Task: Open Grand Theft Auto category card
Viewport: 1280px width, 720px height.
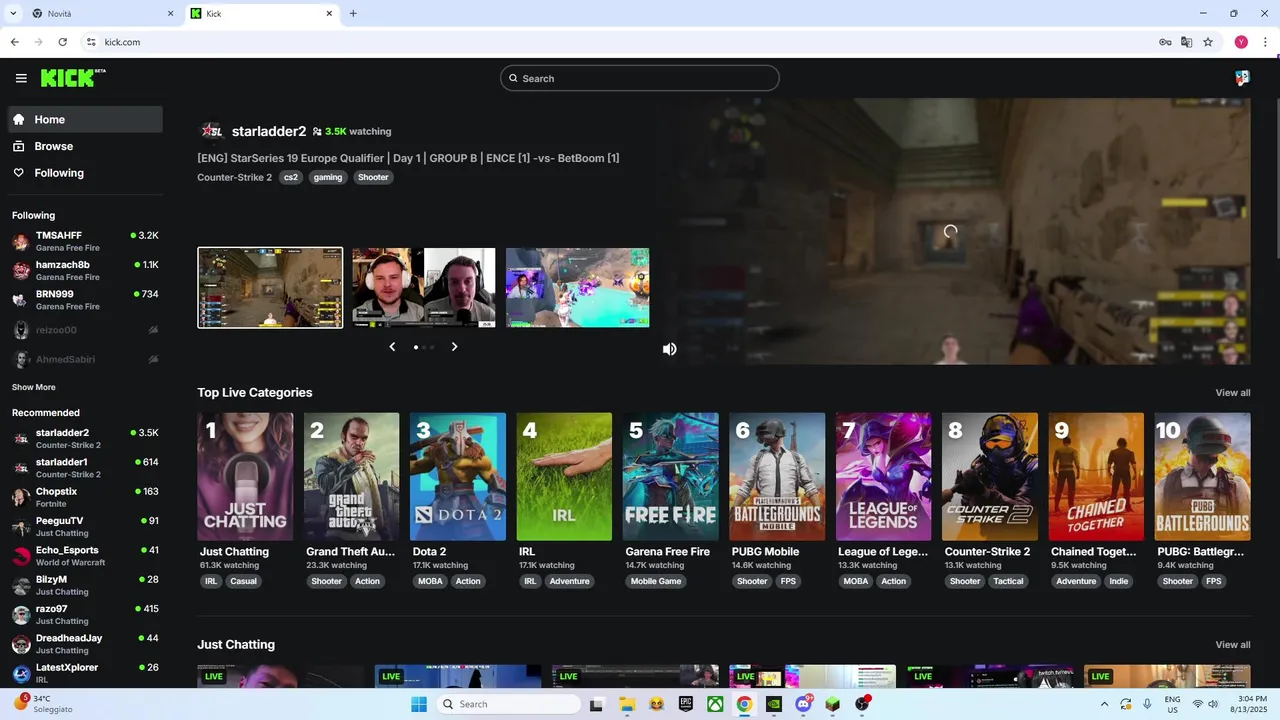Action: tap(351, 477)
